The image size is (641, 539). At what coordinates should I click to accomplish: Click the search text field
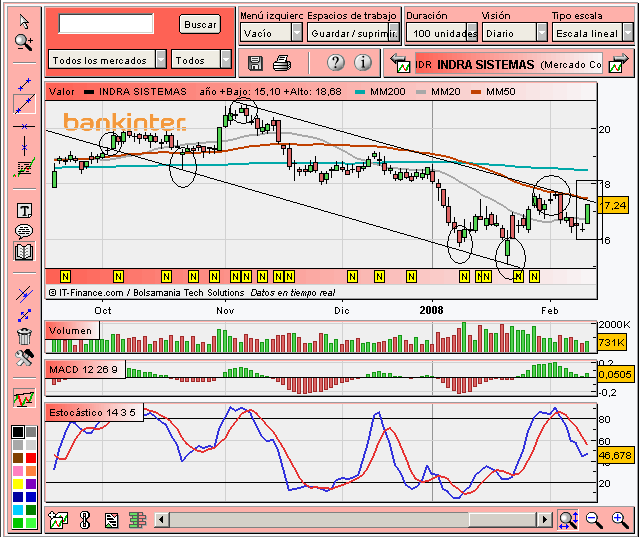(106, 24)
